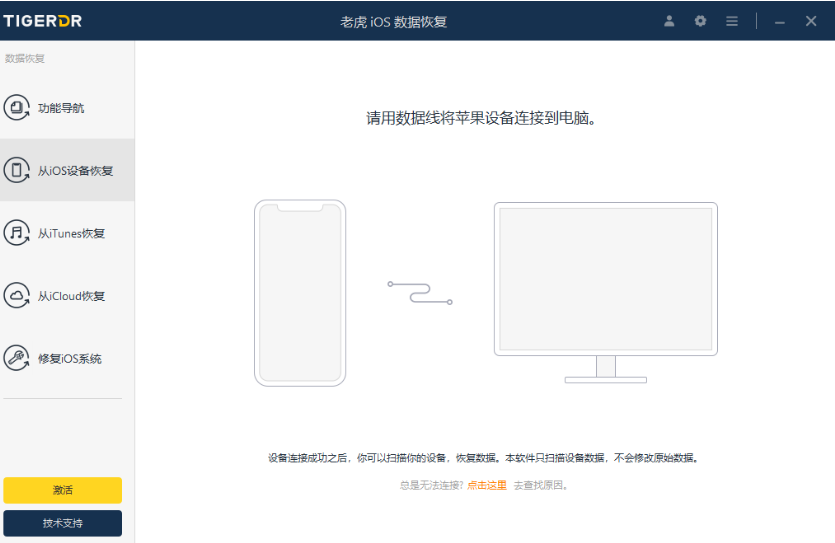
Task: Click the 去查找原因 text
Action: [x=540, y=485]
